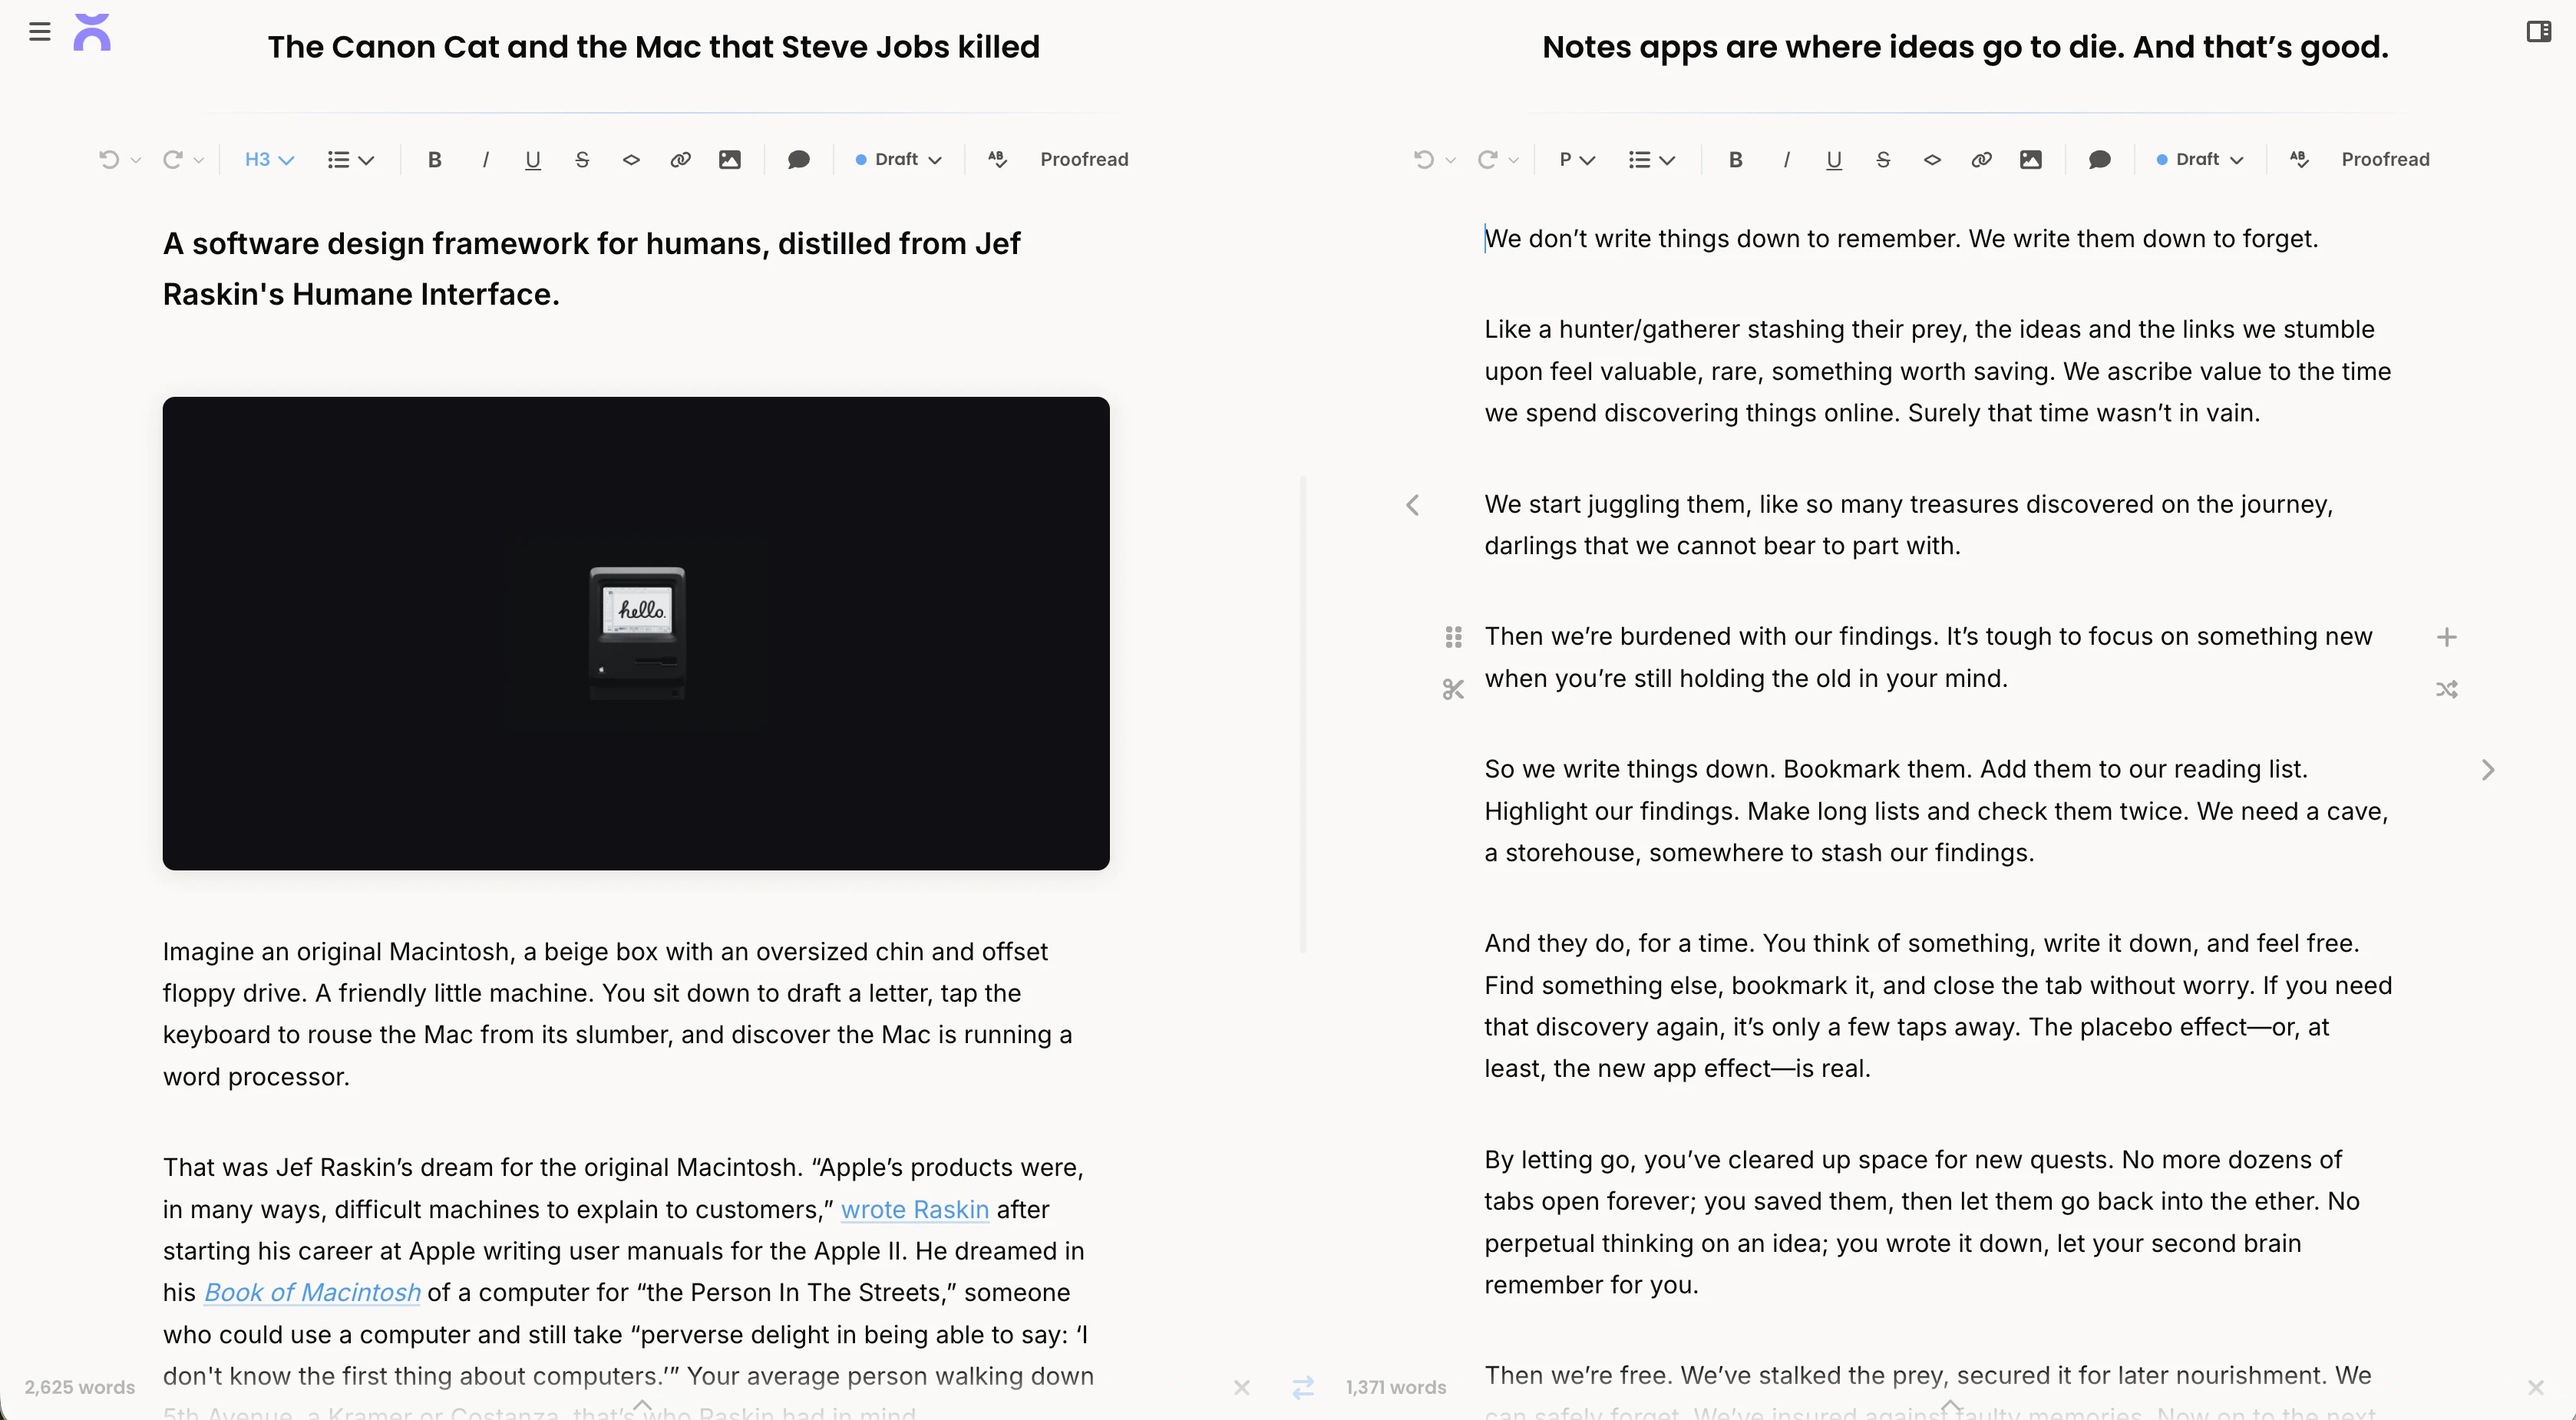Viewport: 2576px width, 1420px height.
Task: Grab the paragraph drag handle dots icon
Action: point(1453,637)
